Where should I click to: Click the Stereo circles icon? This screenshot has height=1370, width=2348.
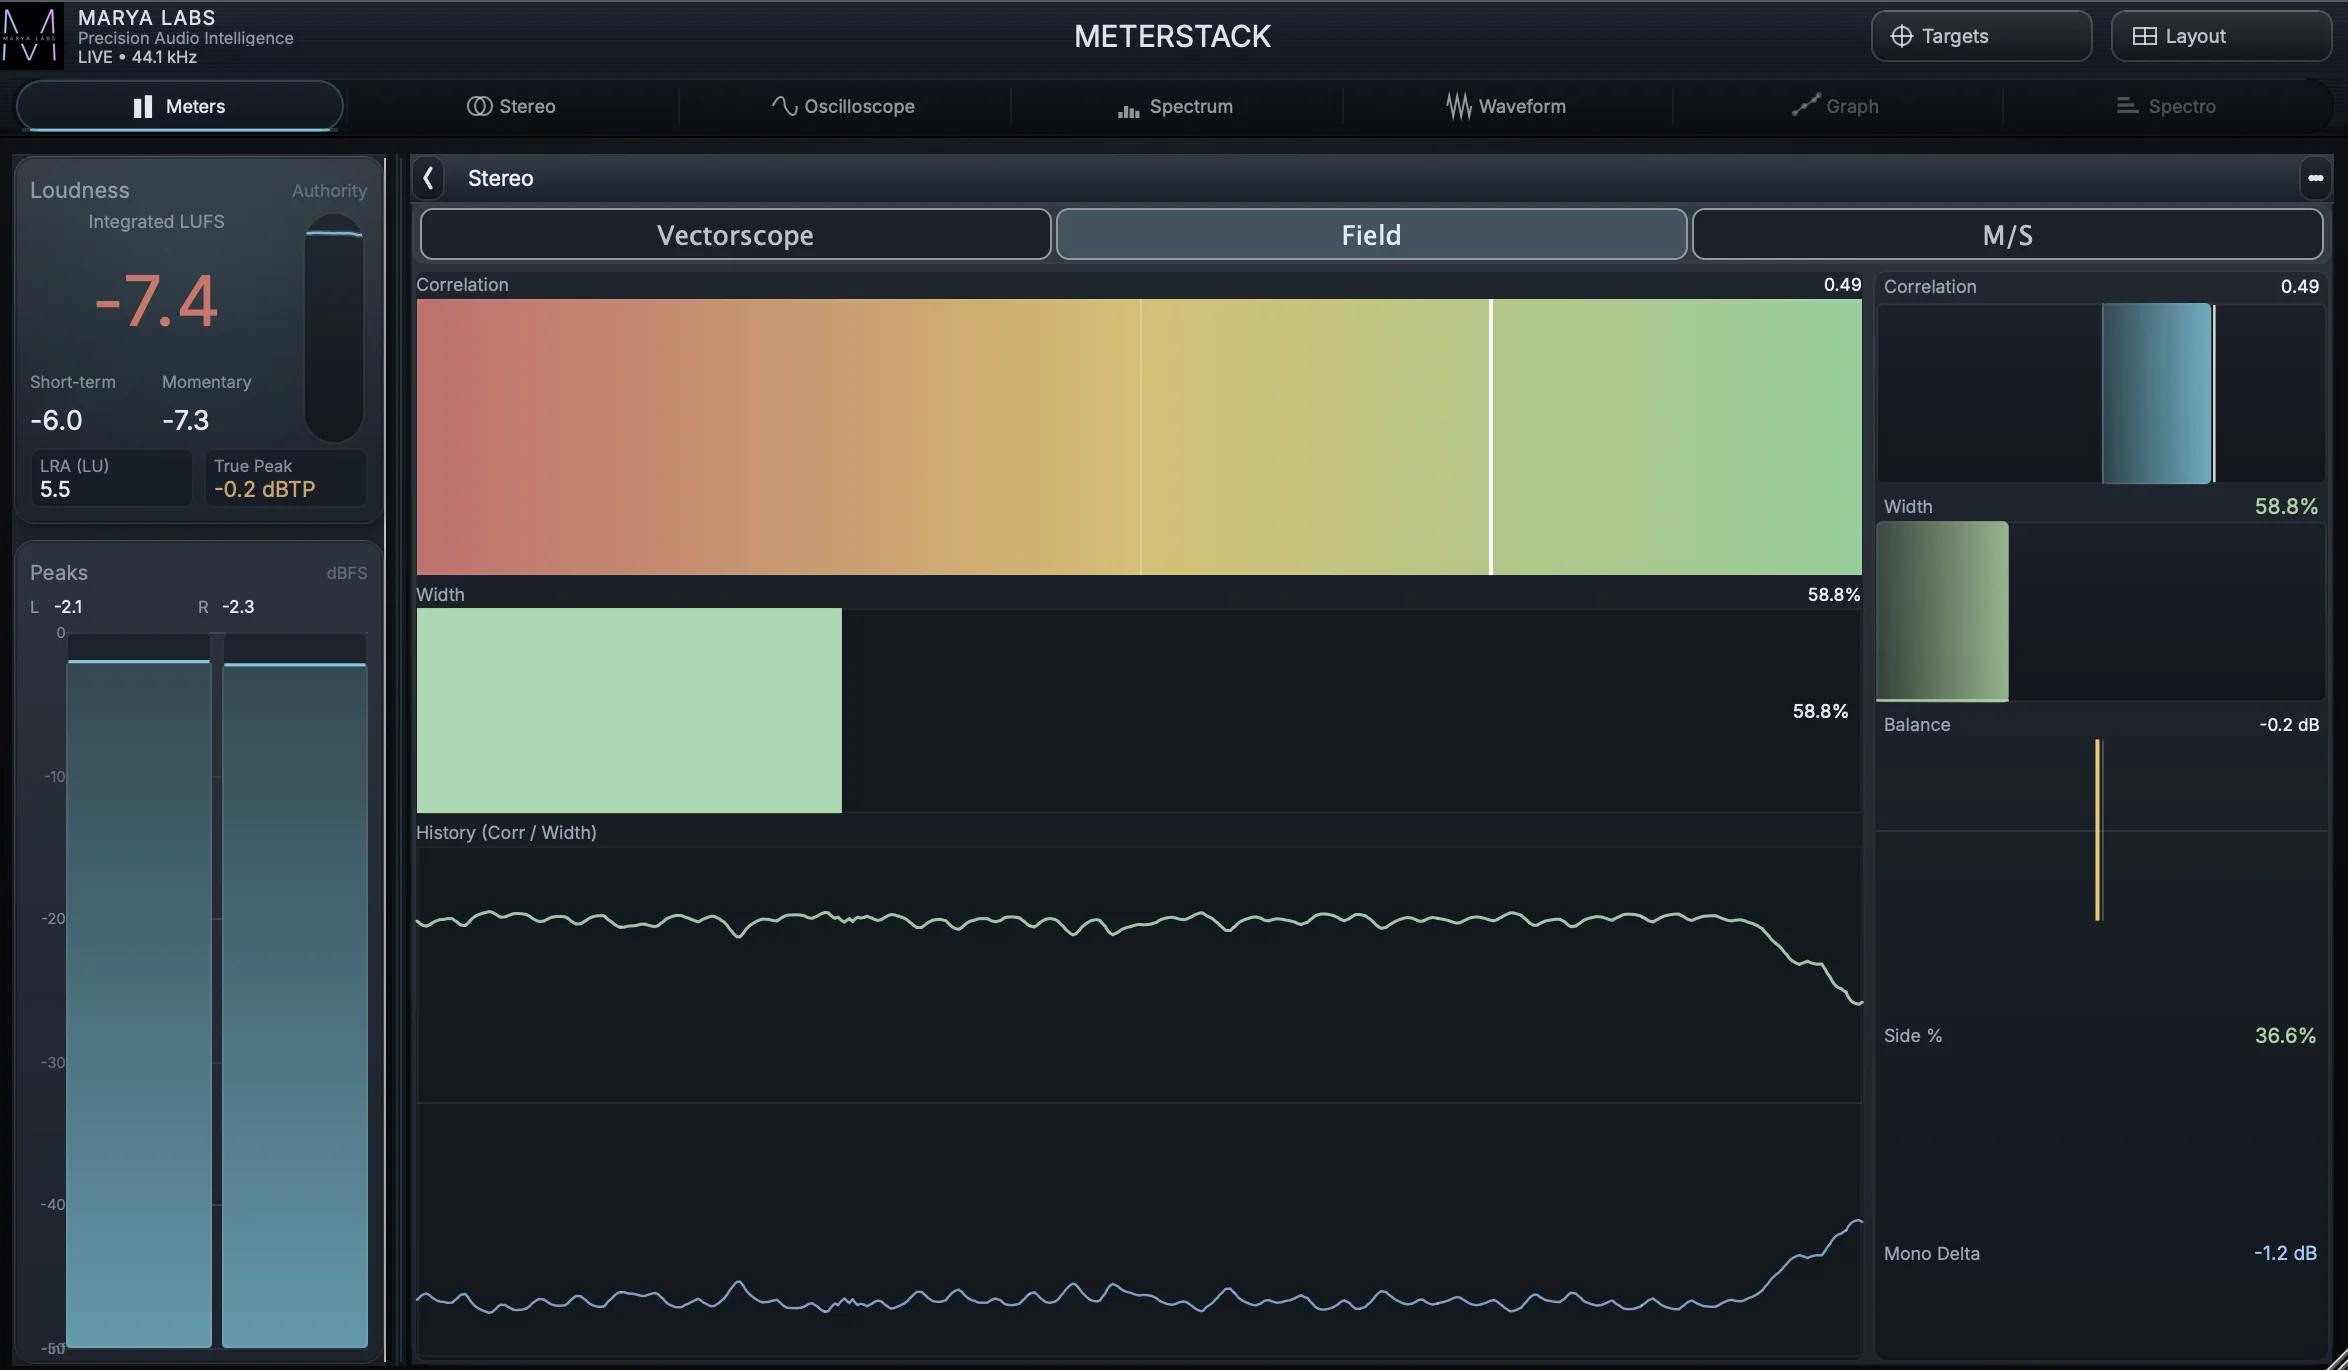[479, 106]
